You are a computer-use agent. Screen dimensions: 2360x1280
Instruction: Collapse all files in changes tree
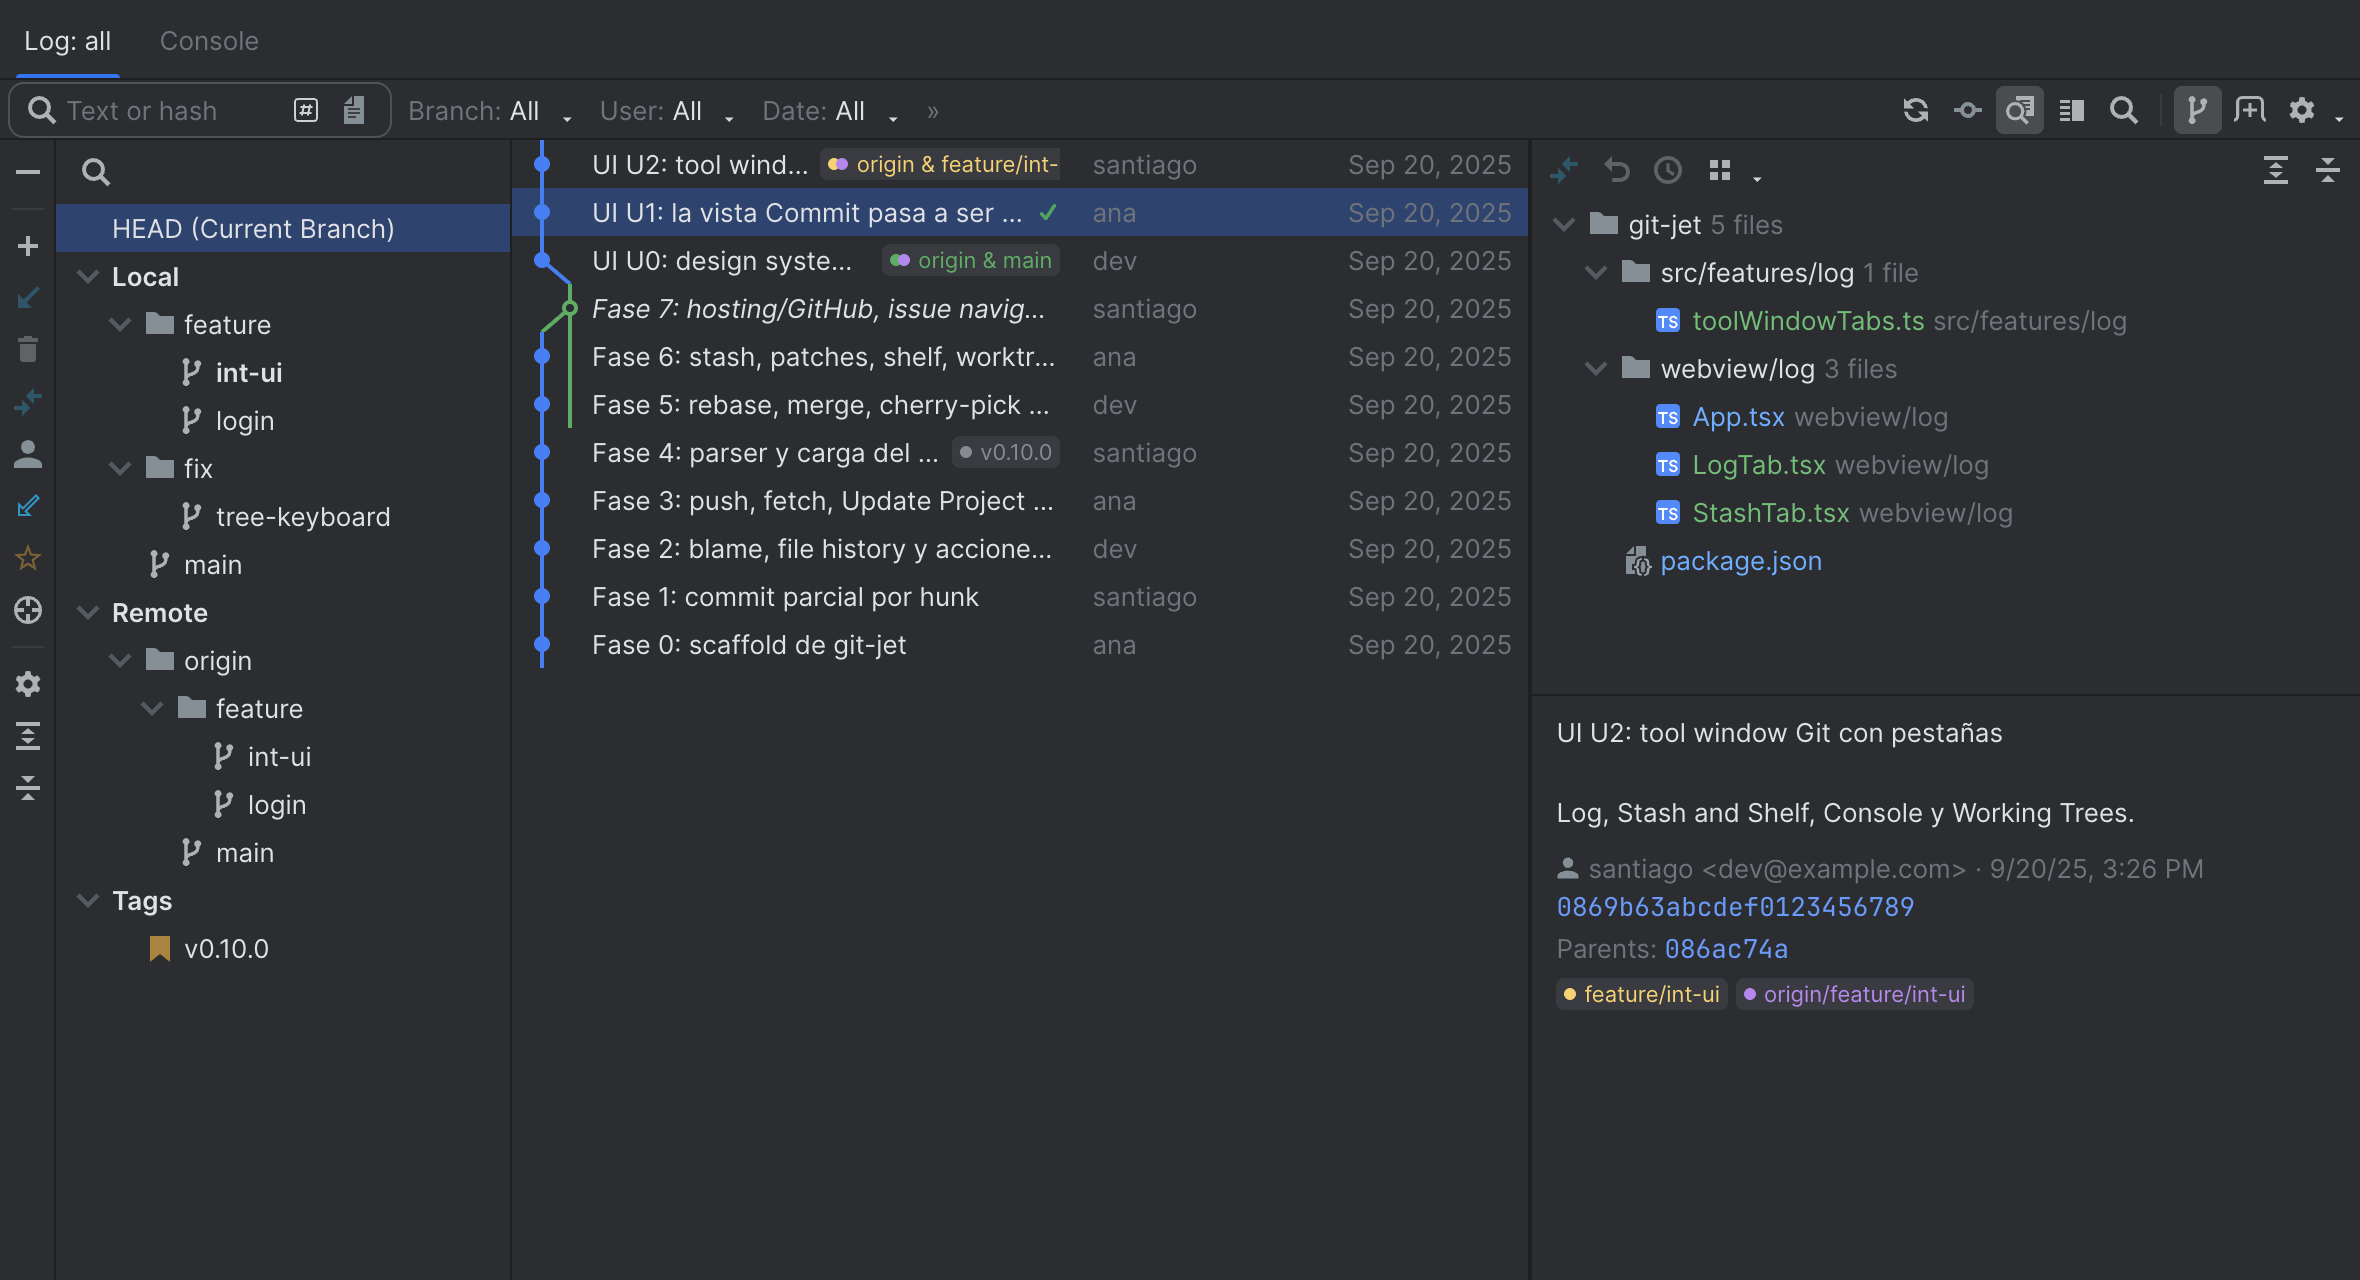pyautogui.click(x=2328, y=170)
